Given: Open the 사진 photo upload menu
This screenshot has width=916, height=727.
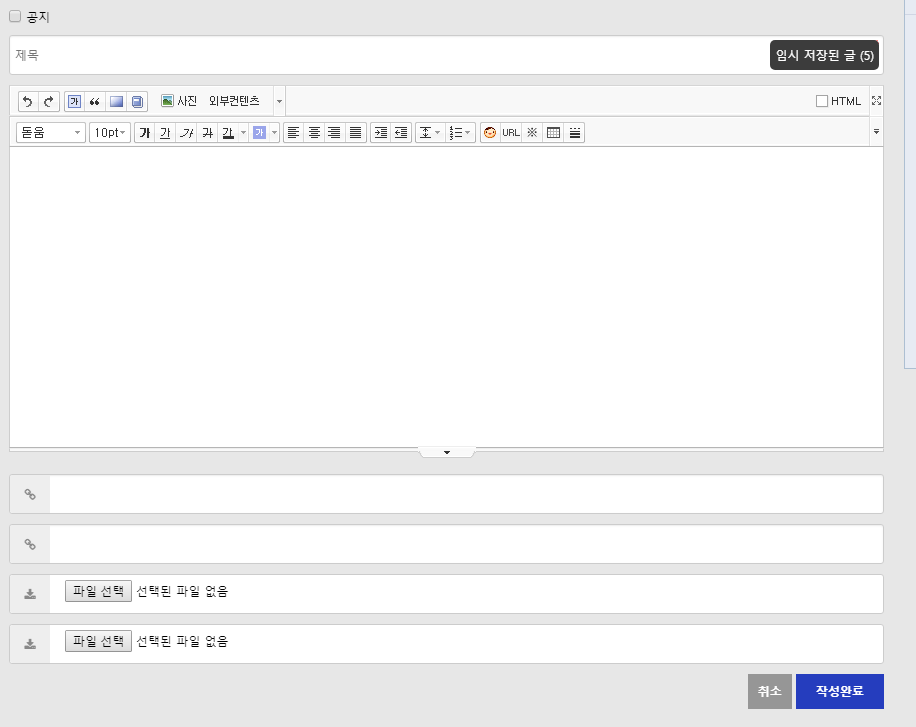Looking at the screenshot, I should coord(179,101).
